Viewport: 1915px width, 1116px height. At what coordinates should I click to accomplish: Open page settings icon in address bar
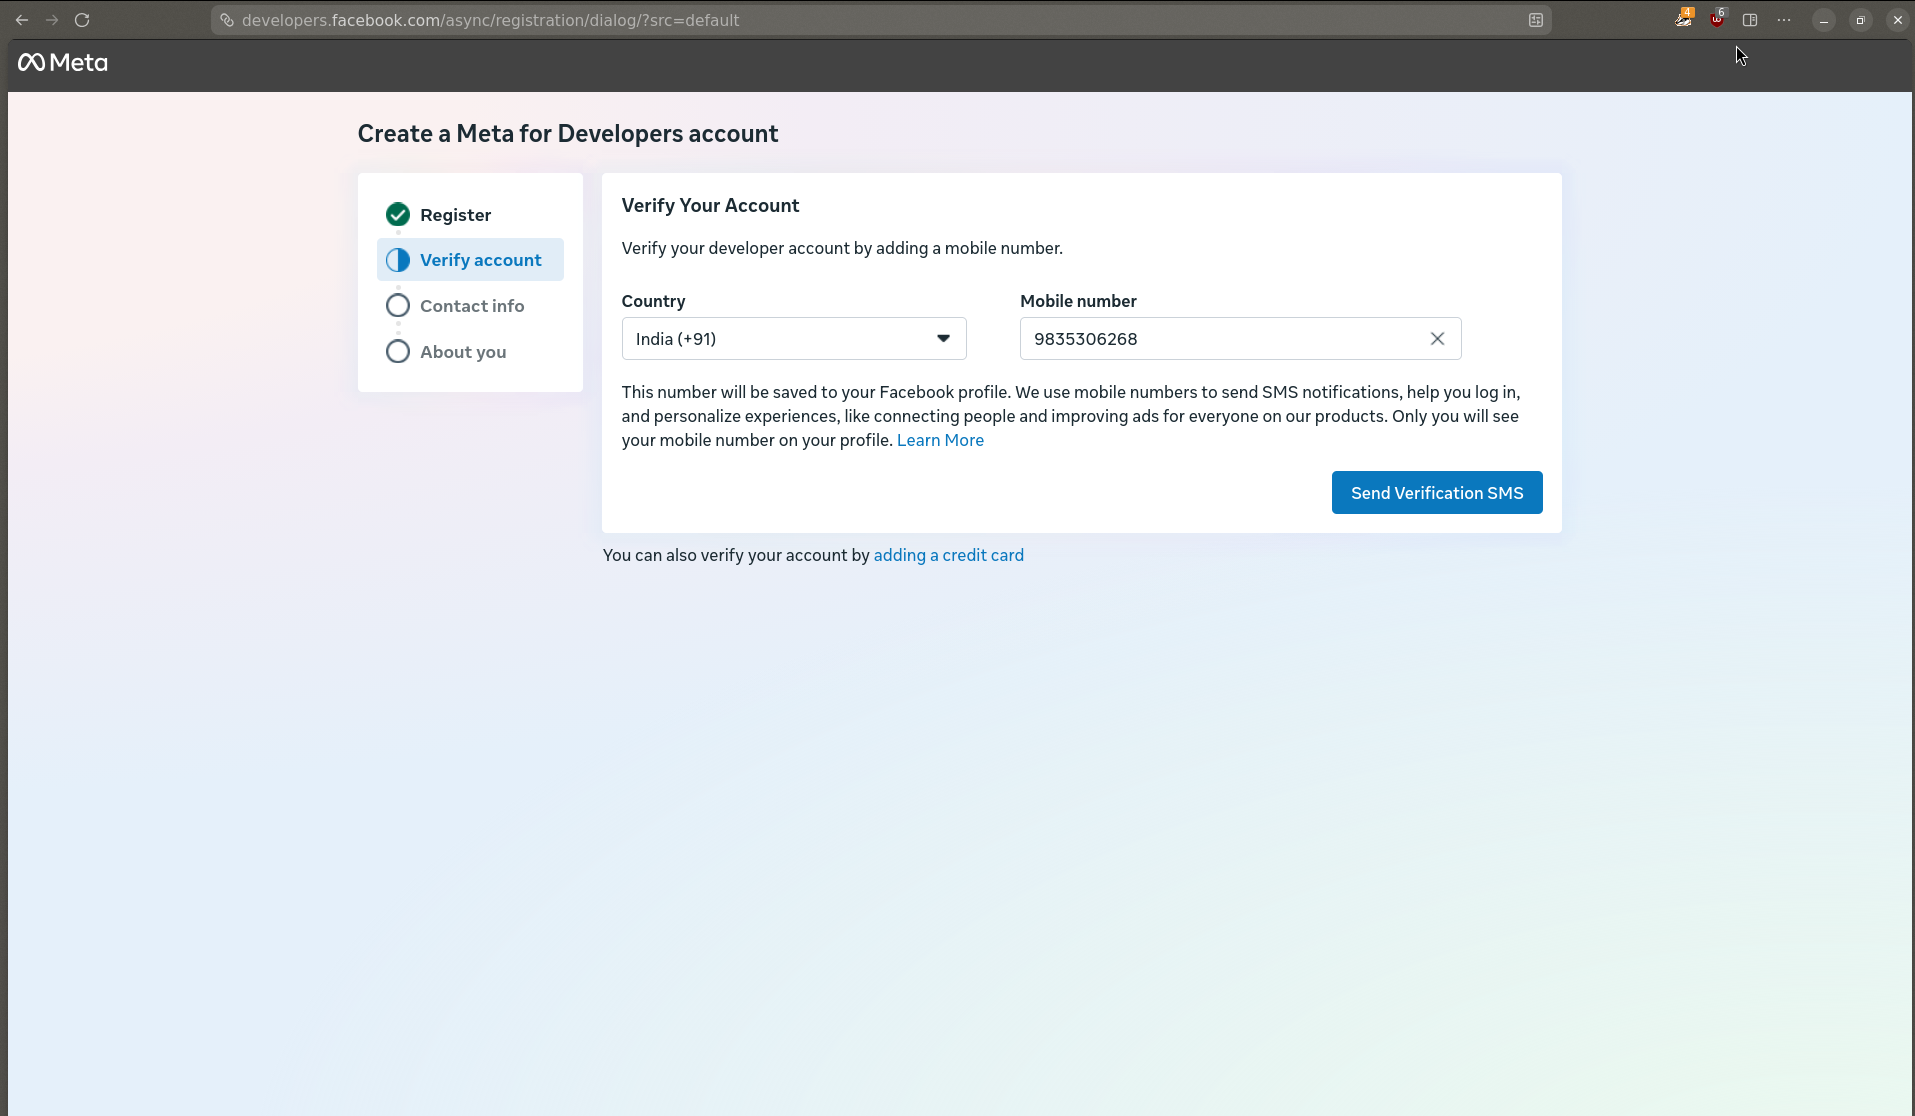1536,20
